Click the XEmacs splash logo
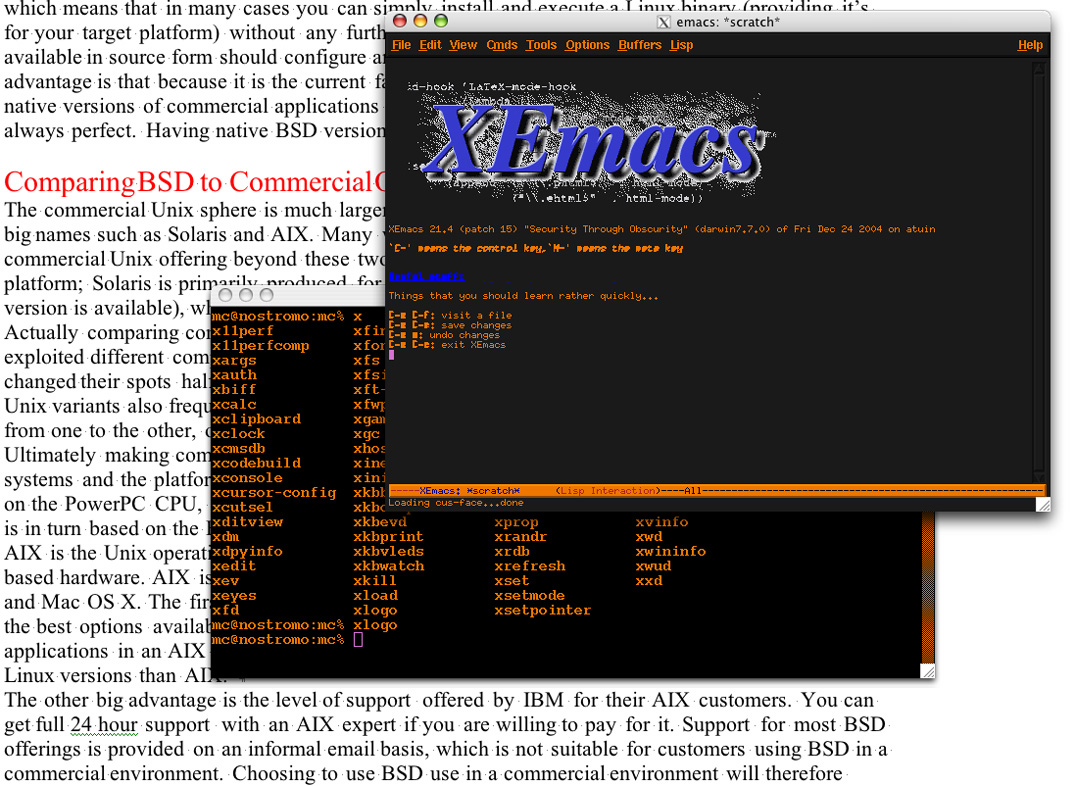1075x786 pixels. pos(593,141)
